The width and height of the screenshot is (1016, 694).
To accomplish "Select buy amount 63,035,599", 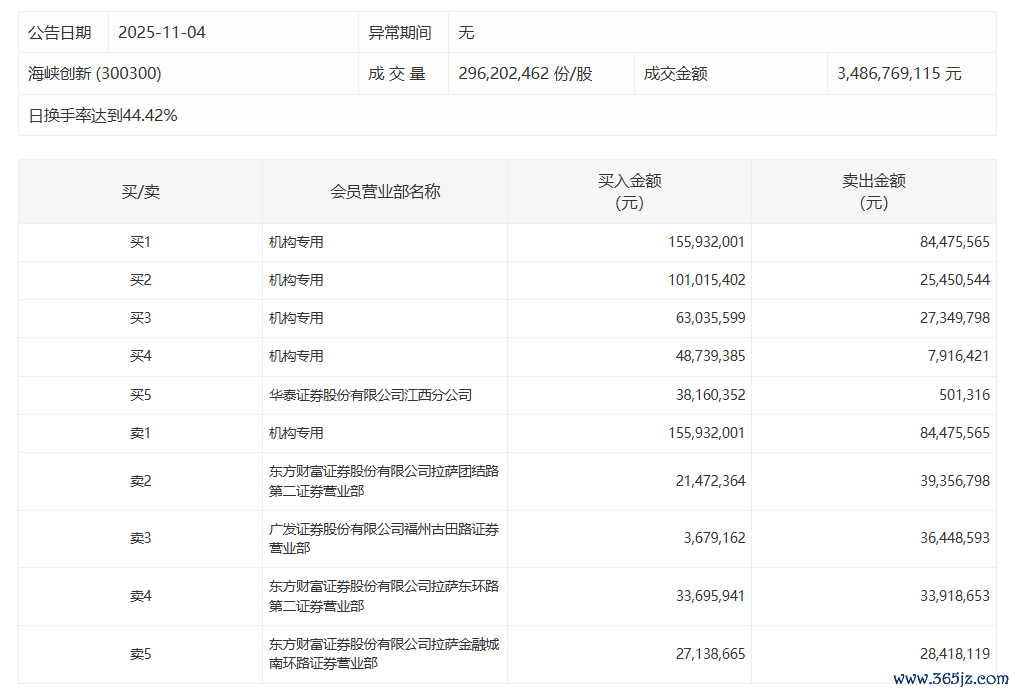I will coord(710,318).
